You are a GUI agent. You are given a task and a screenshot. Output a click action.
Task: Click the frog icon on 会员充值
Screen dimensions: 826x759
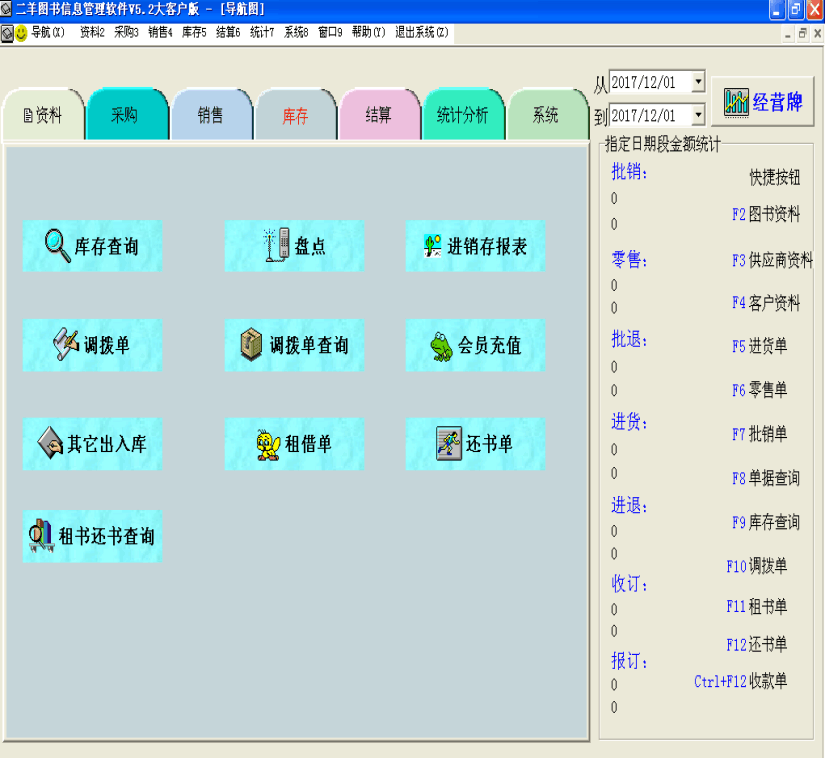point(441,346)
